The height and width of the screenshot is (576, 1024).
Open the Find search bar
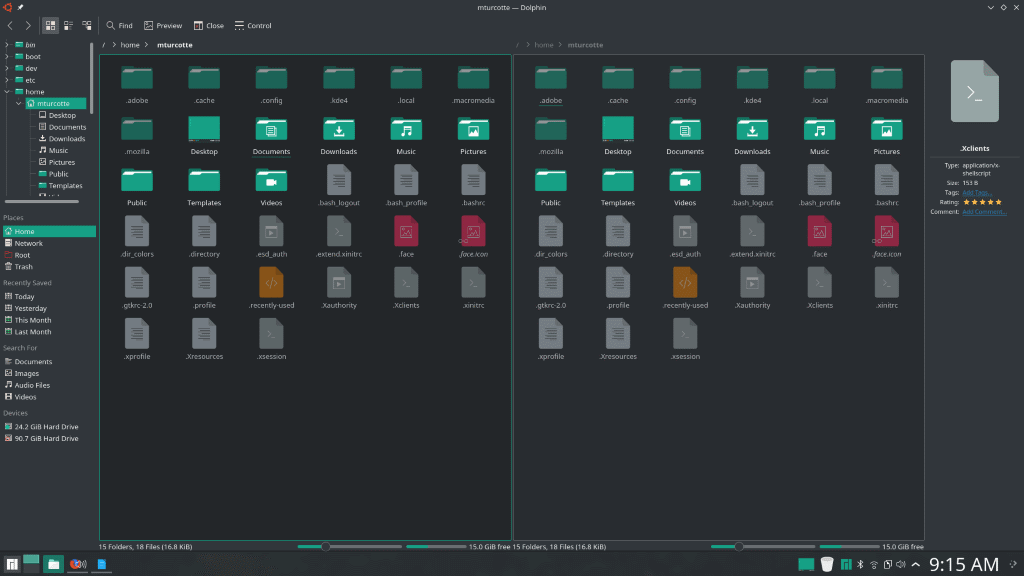point(117,25)
